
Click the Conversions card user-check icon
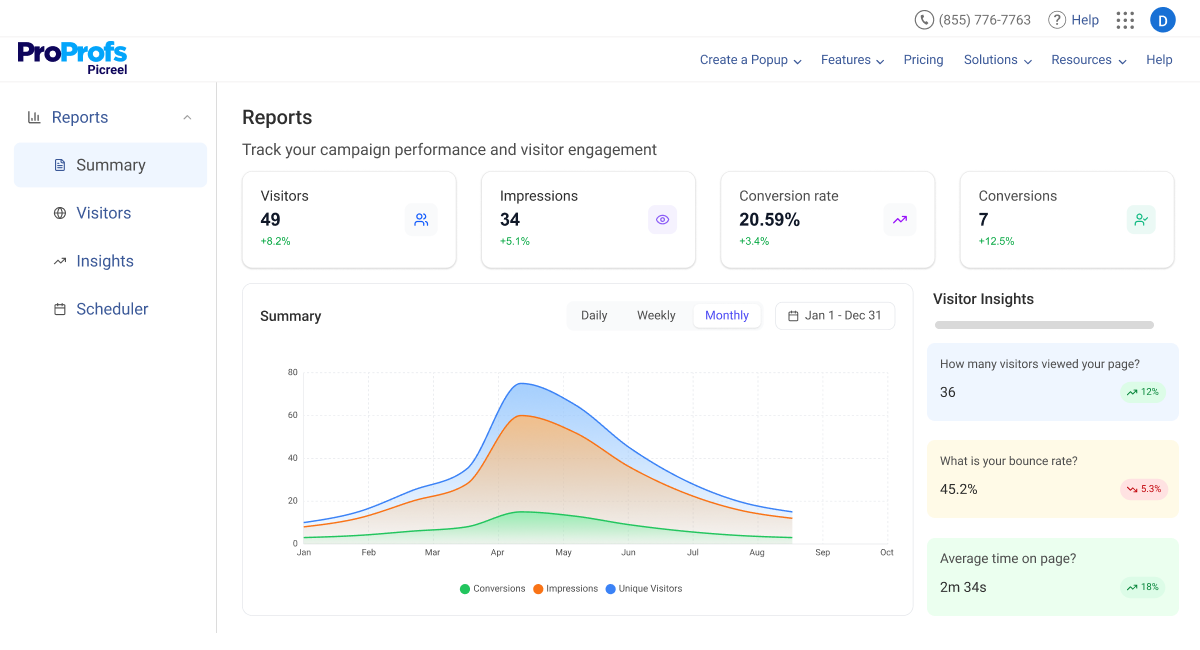click(1140, 220)
